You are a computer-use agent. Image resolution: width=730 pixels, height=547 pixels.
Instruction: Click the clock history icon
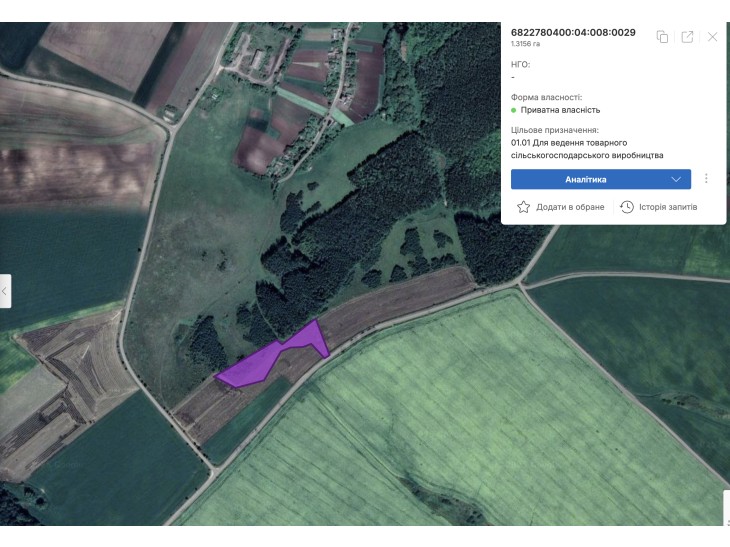627,207
